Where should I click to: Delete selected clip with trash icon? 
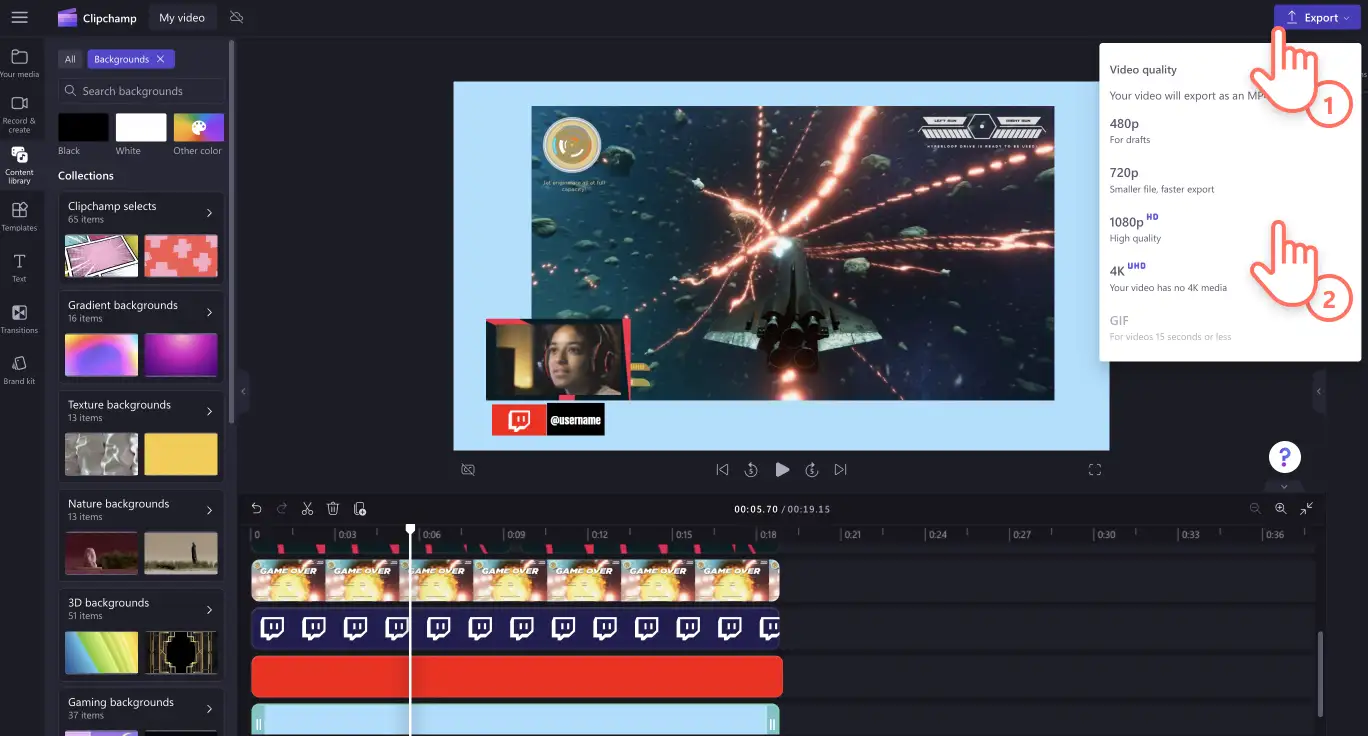333,508
